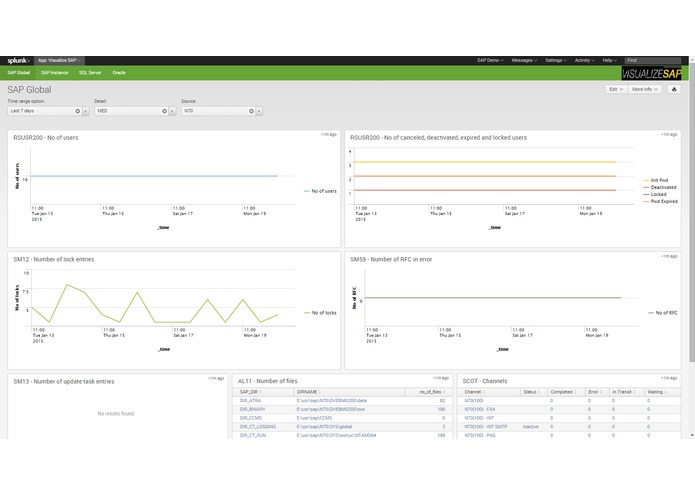Click the Find search field
695x494 pixels.
pyautogui.click(x=652, y=60)
